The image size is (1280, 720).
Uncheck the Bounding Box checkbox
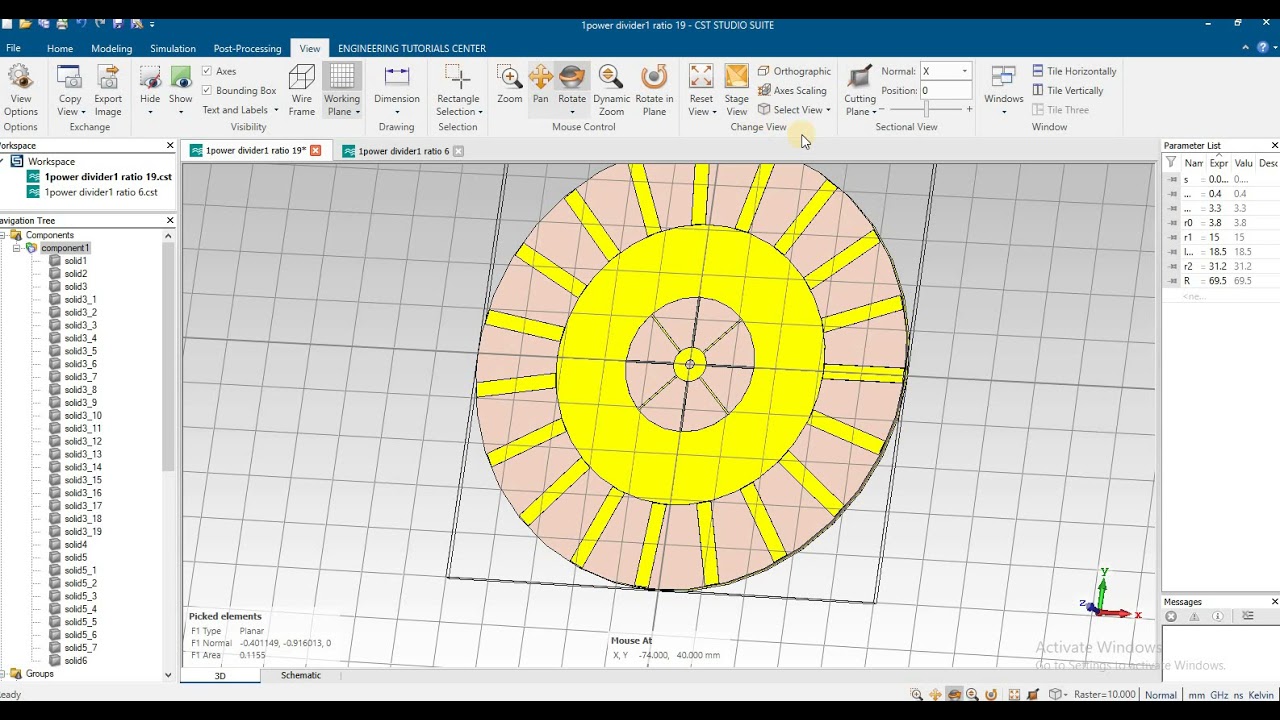pos(207,90)
